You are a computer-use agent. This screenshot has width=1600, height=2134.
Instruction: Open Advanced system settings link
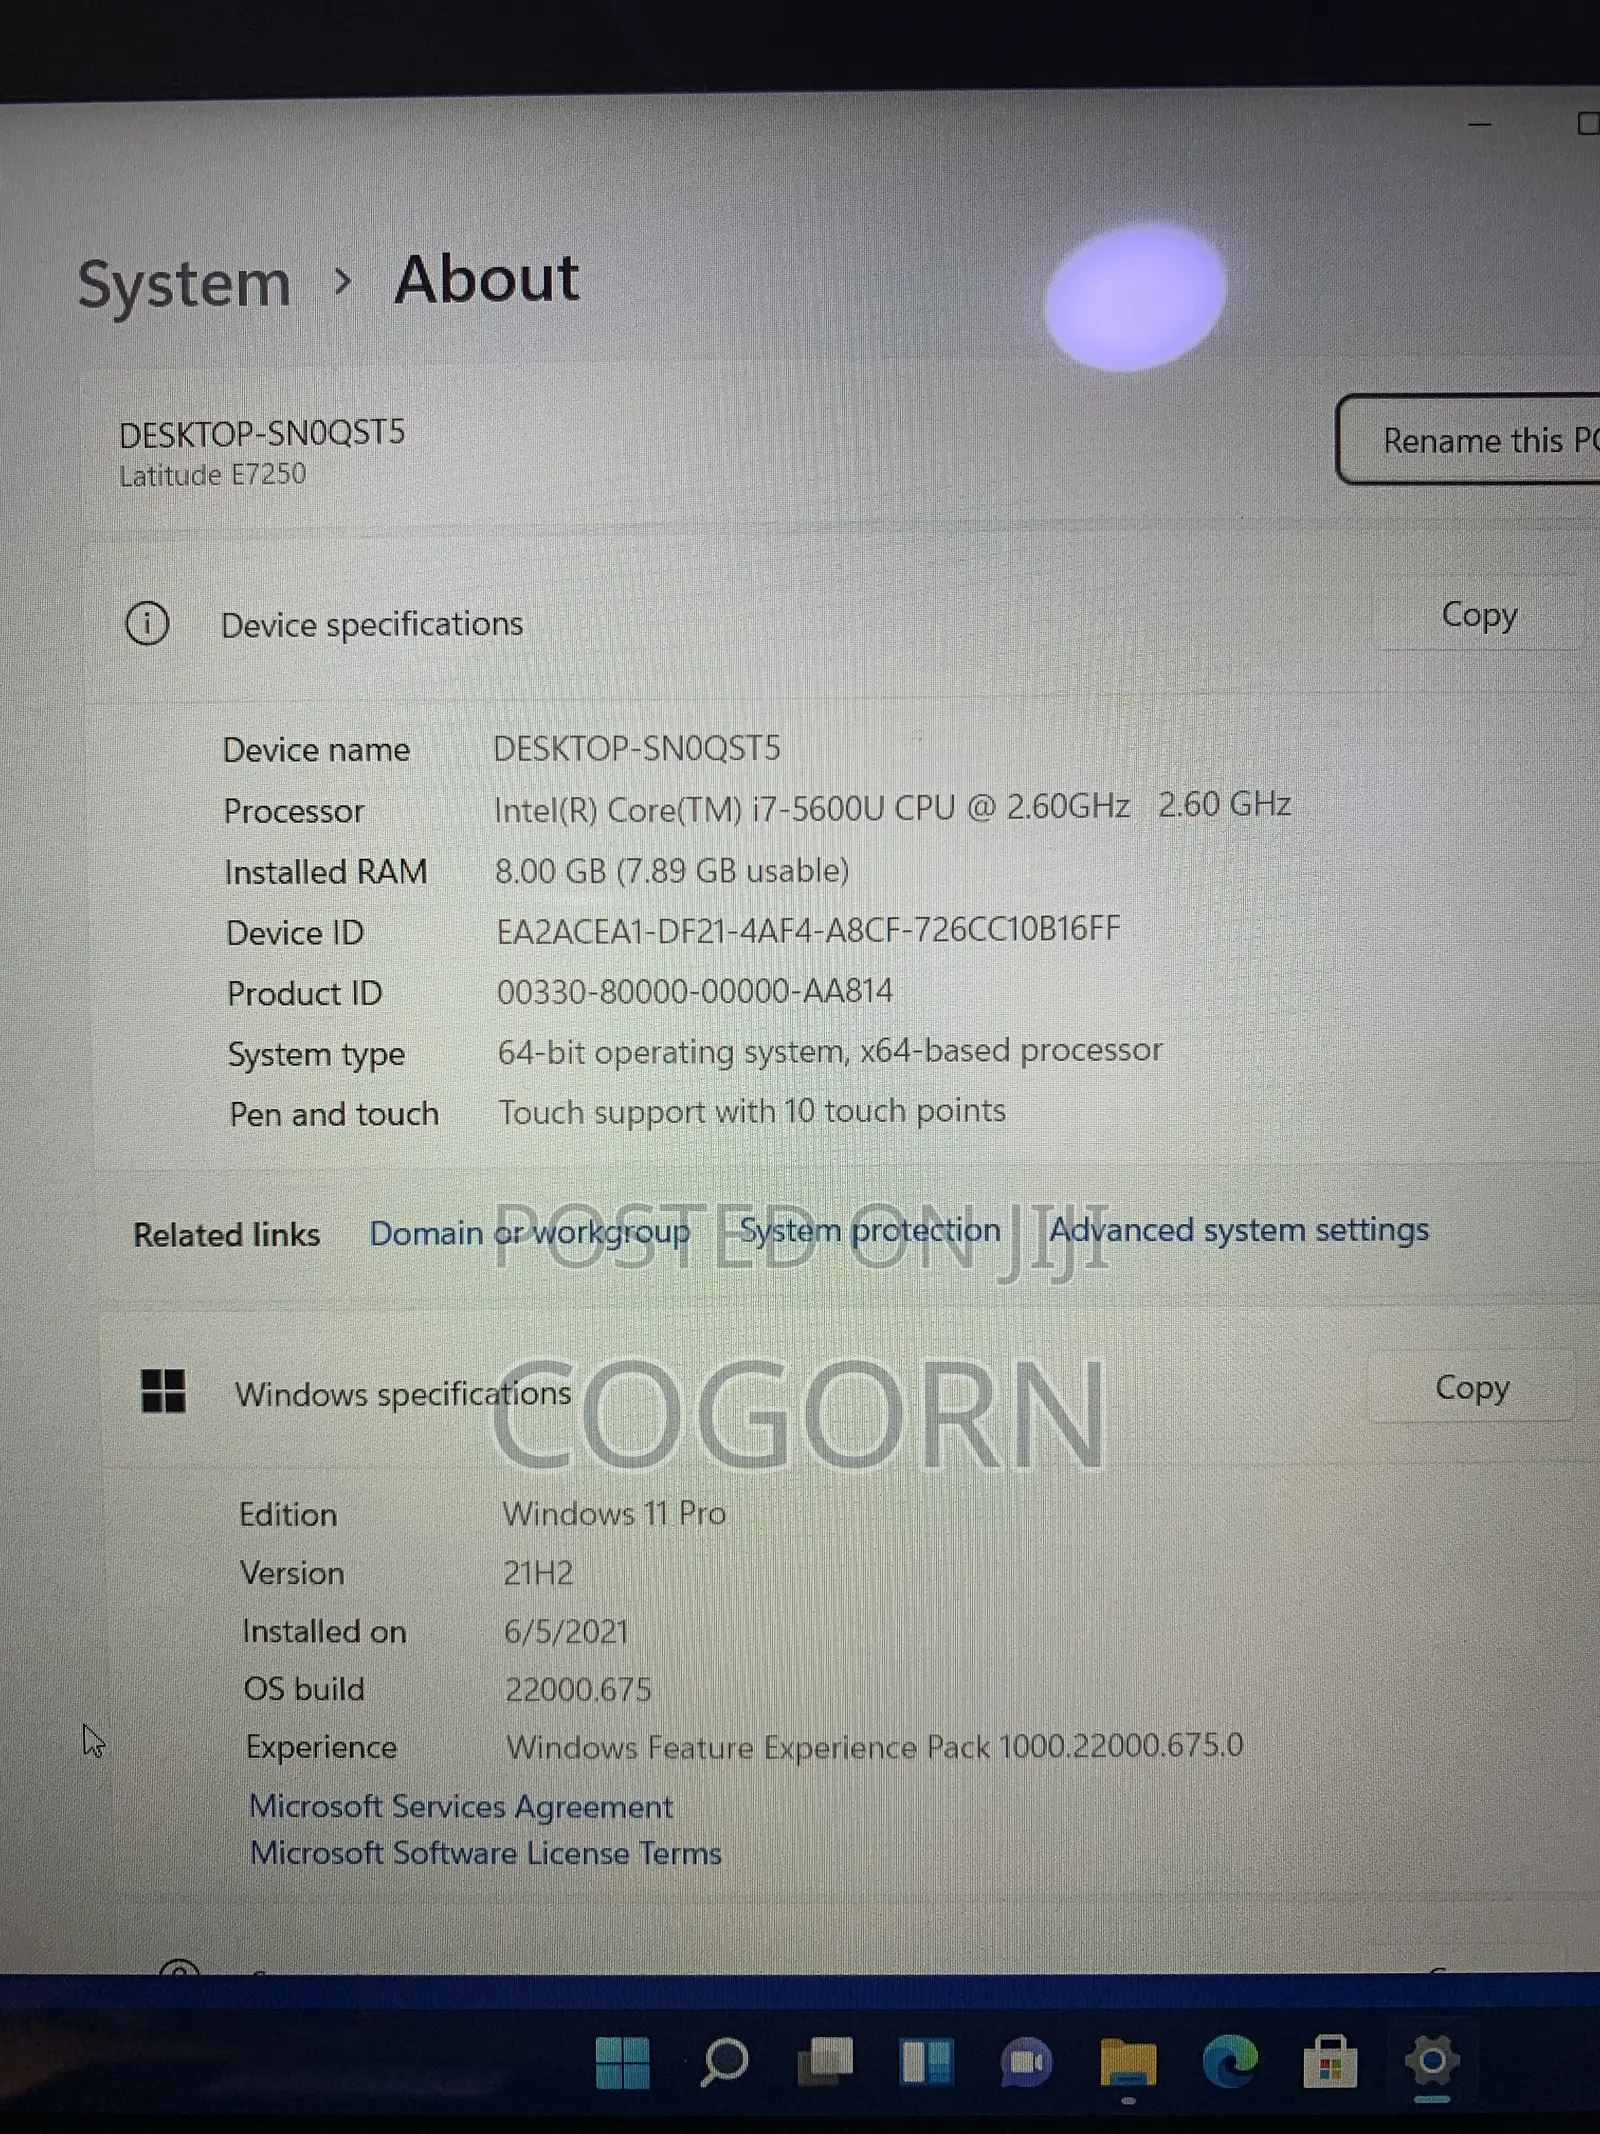[x=1238, y=1229]
